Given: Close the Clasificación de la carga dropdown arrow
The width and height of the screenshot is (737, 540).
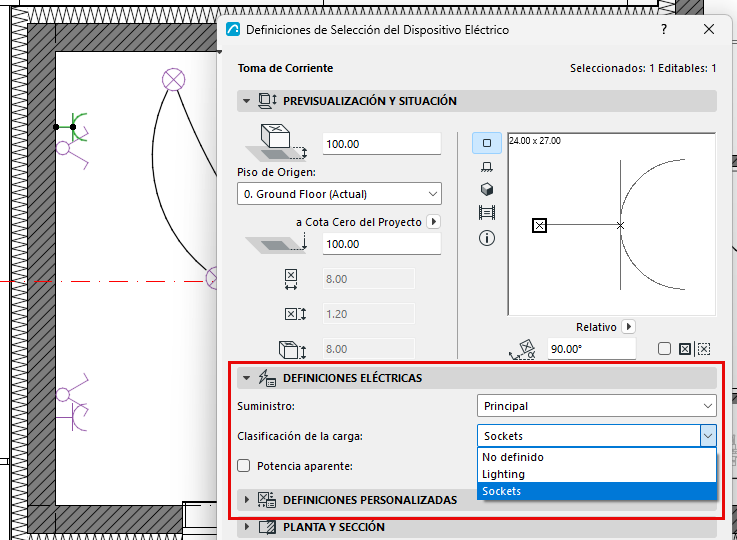Looking at the screenshot, I should point(708,436).
